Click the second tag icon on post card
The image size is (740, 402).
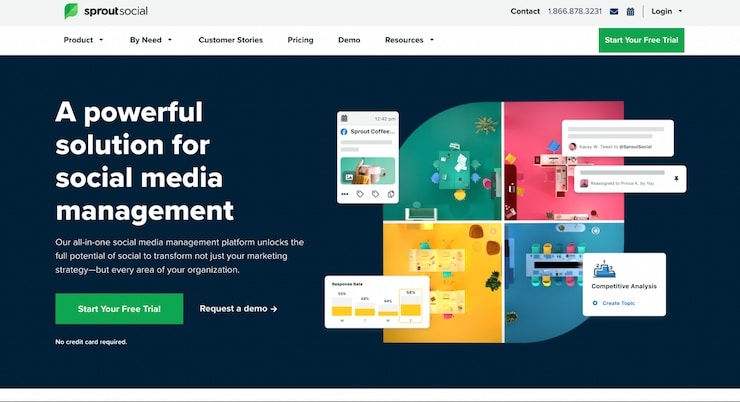click(x=375, y=194)
